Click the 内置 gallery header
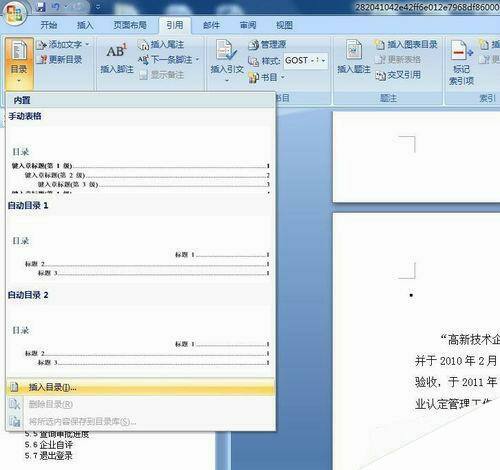The image size is (500, 470). click(140, 100)
